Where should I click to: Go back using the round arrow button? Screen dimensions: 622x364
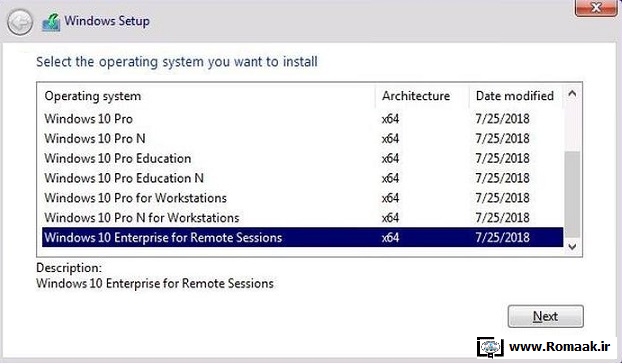[x=20, y=22]
